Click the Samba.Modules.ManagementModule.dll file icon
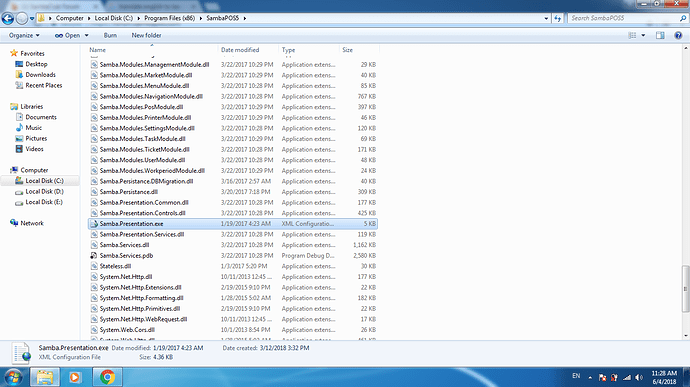The width and height of the screenshot is (690, 387). tap(94, 64)
